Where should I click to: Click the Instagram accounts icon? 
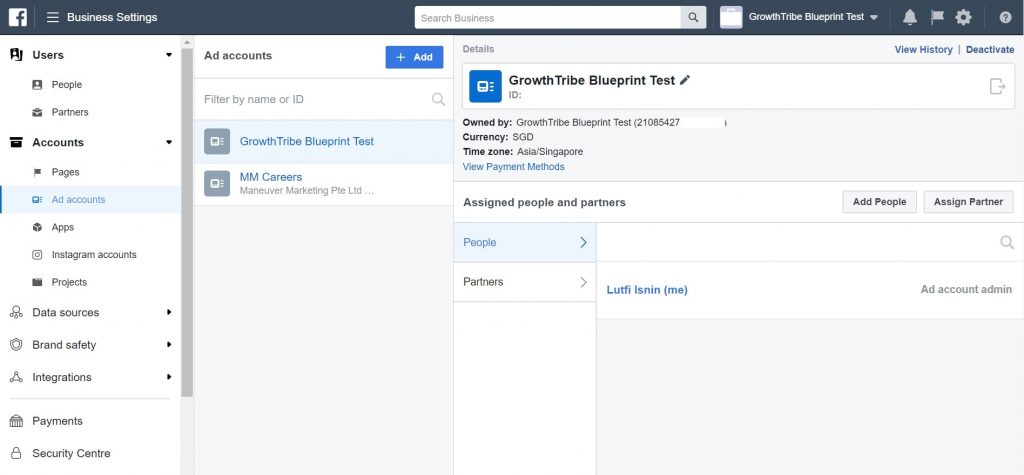pos(37,255)
